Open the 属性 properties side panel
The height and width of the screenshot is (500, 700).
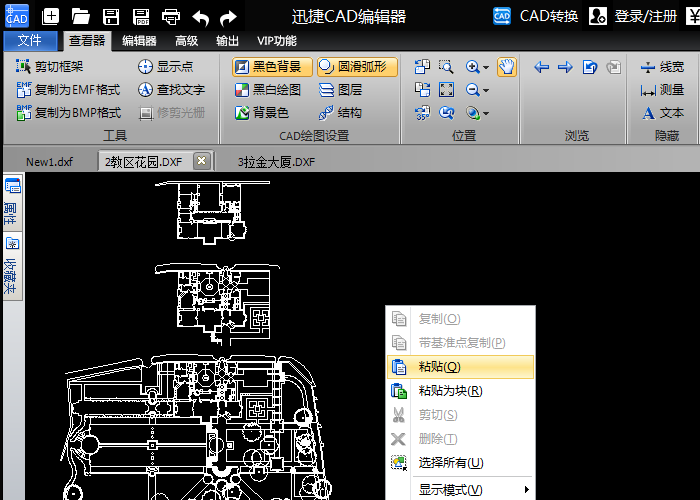point(12,203)
